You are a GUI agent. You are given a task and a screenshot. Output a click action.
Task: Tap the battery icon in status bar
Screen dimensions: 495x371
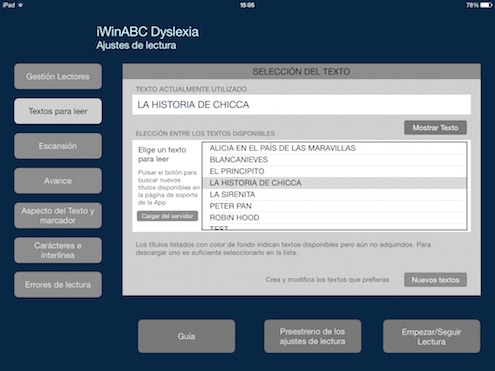click(x=486, y=5)
